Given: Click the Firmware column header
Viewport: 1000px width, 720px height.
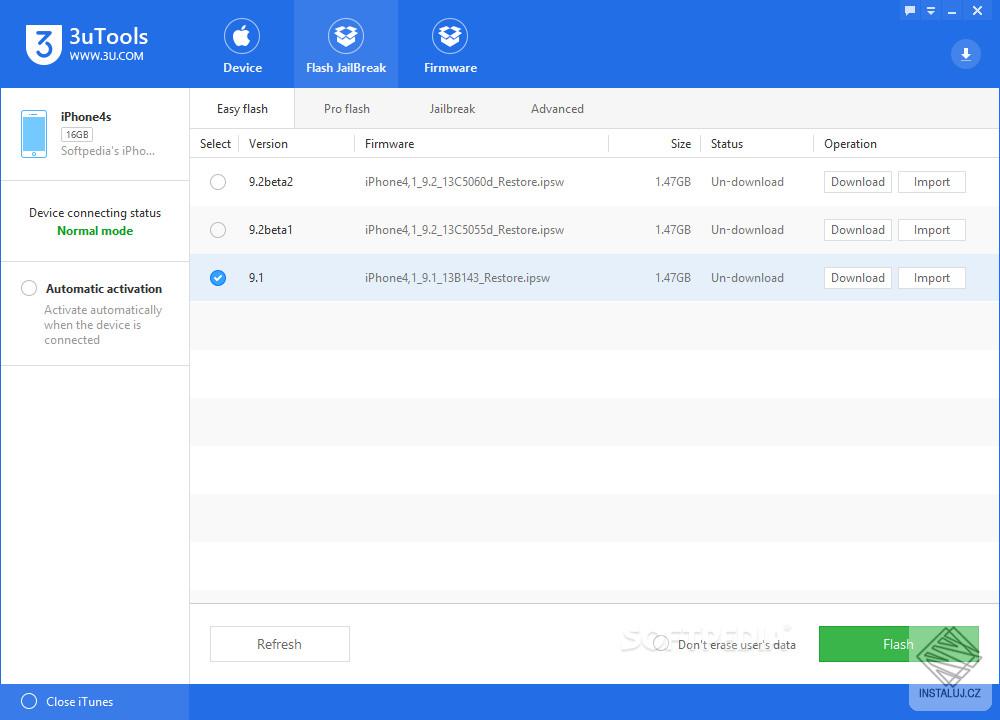Looking at the screenshot, I should 389,143.
